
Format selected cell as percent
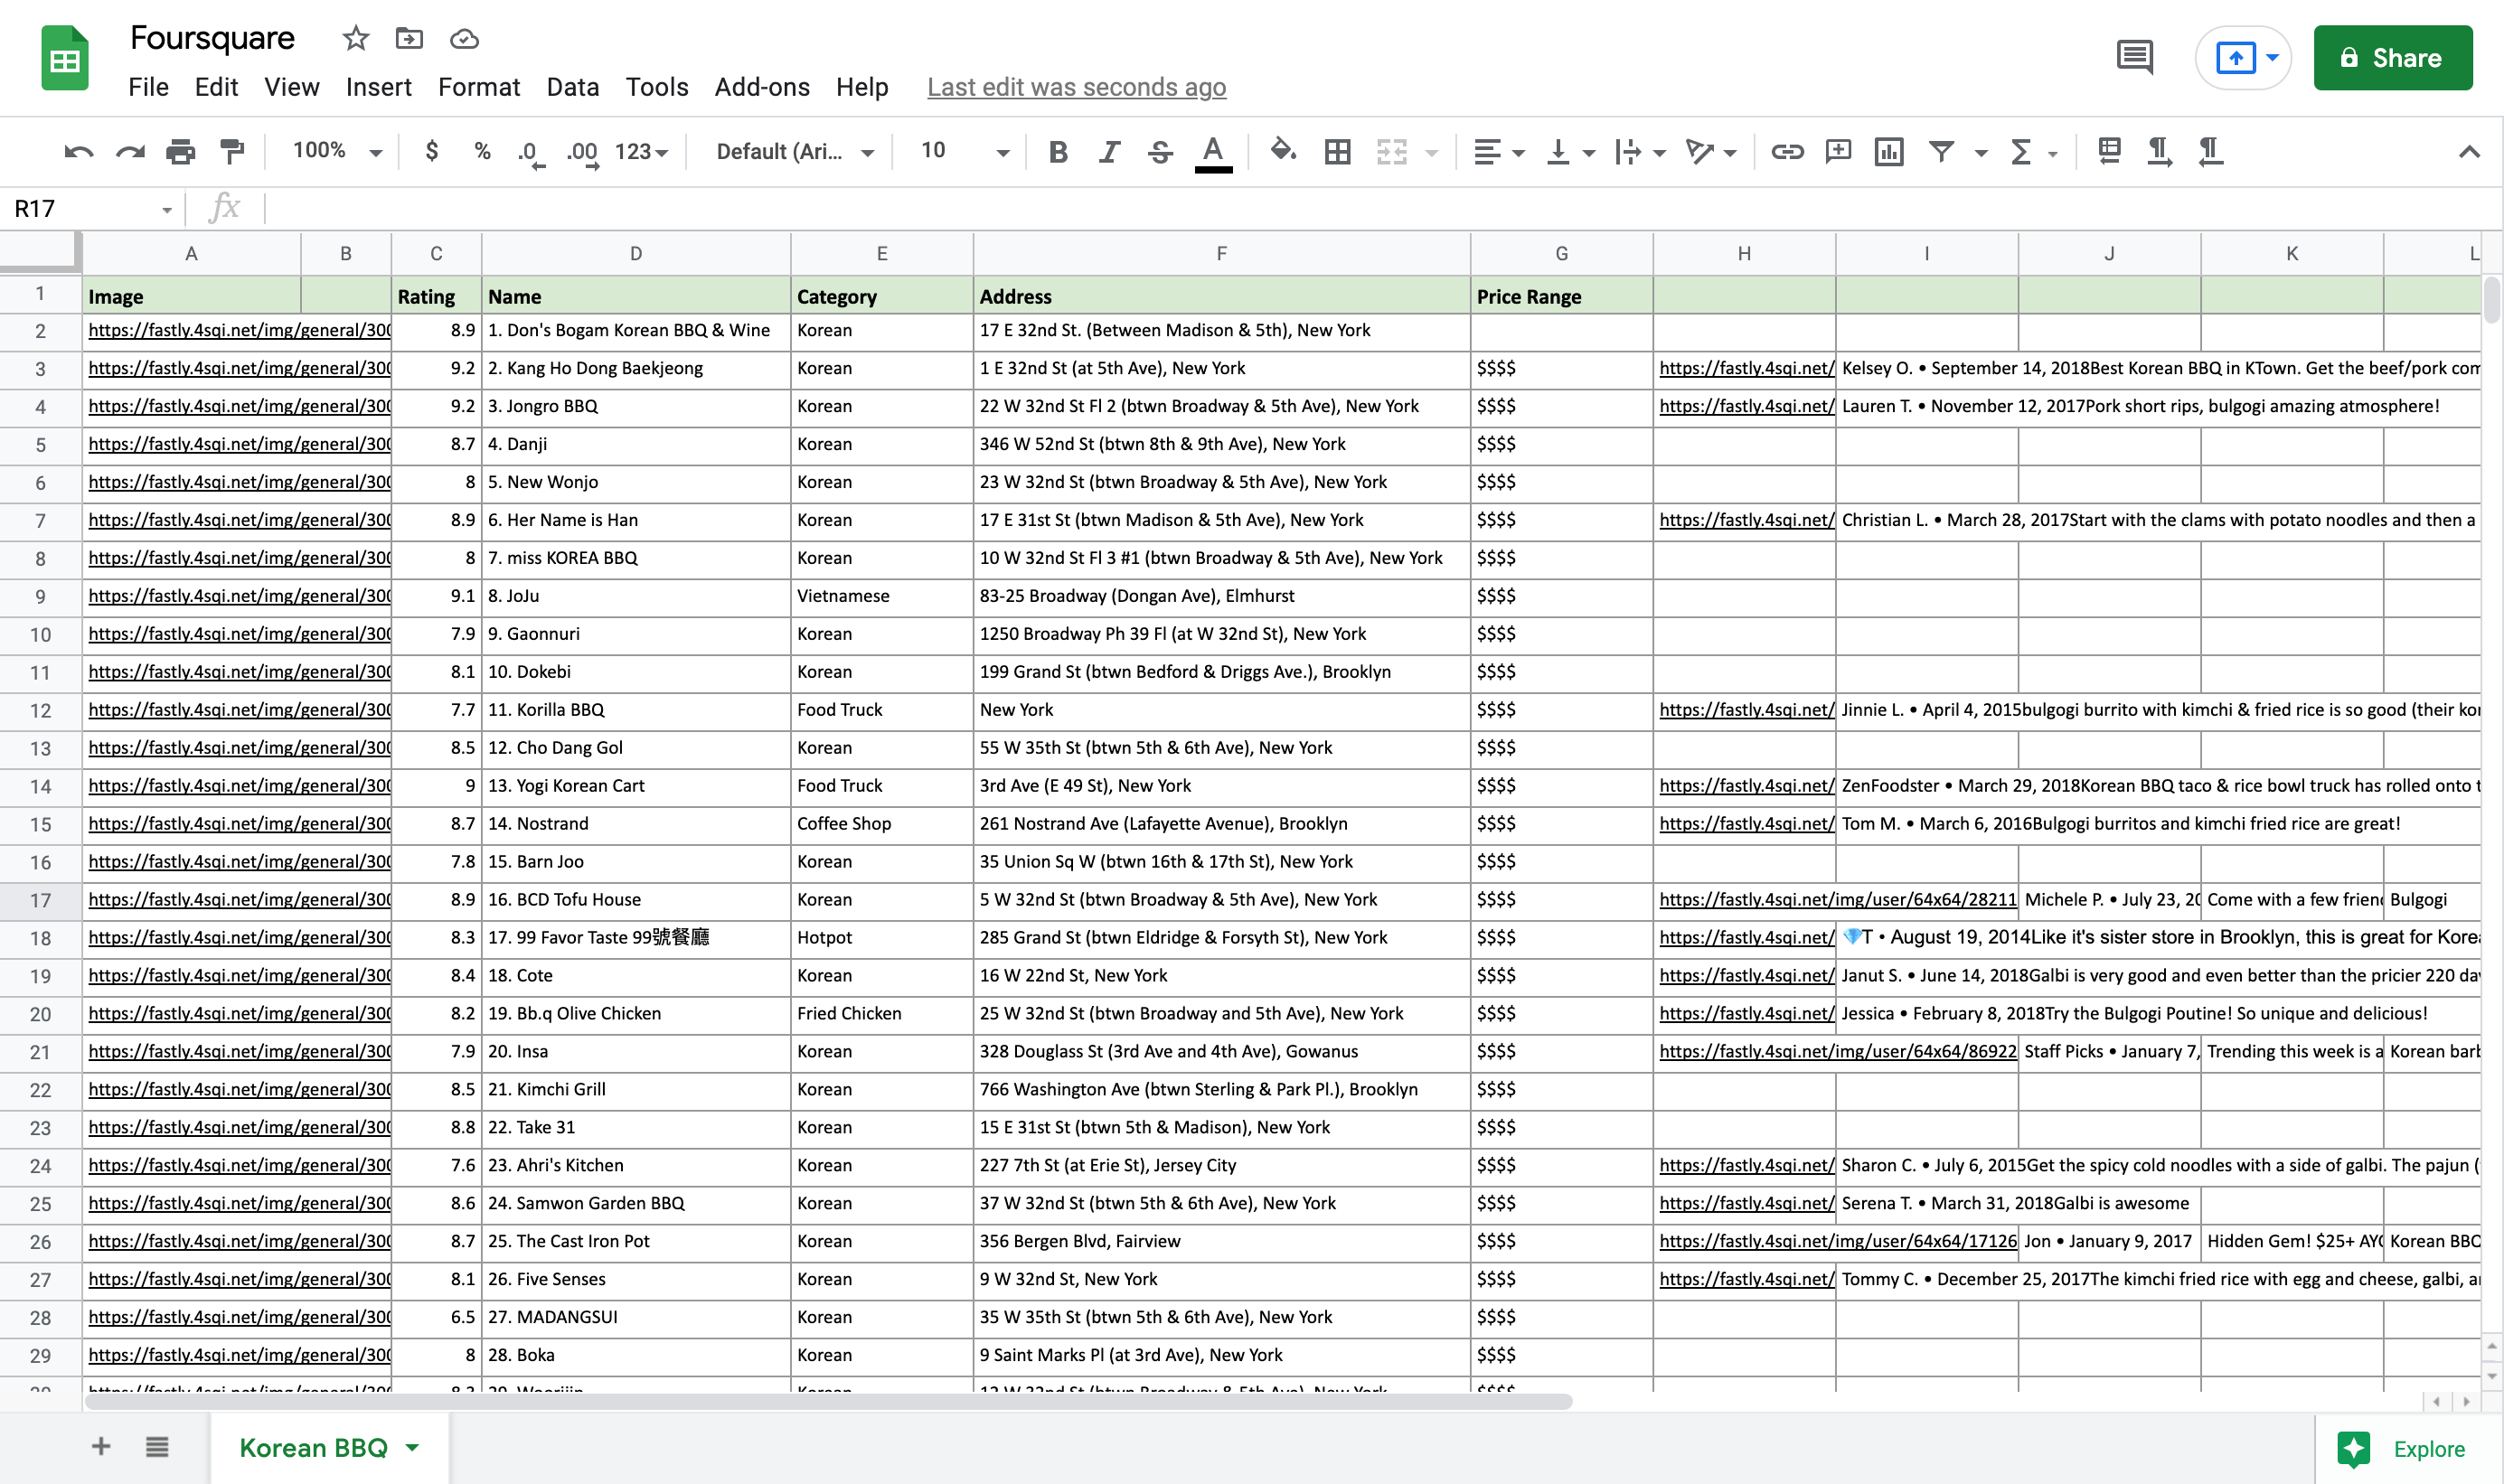coord(483,151)
